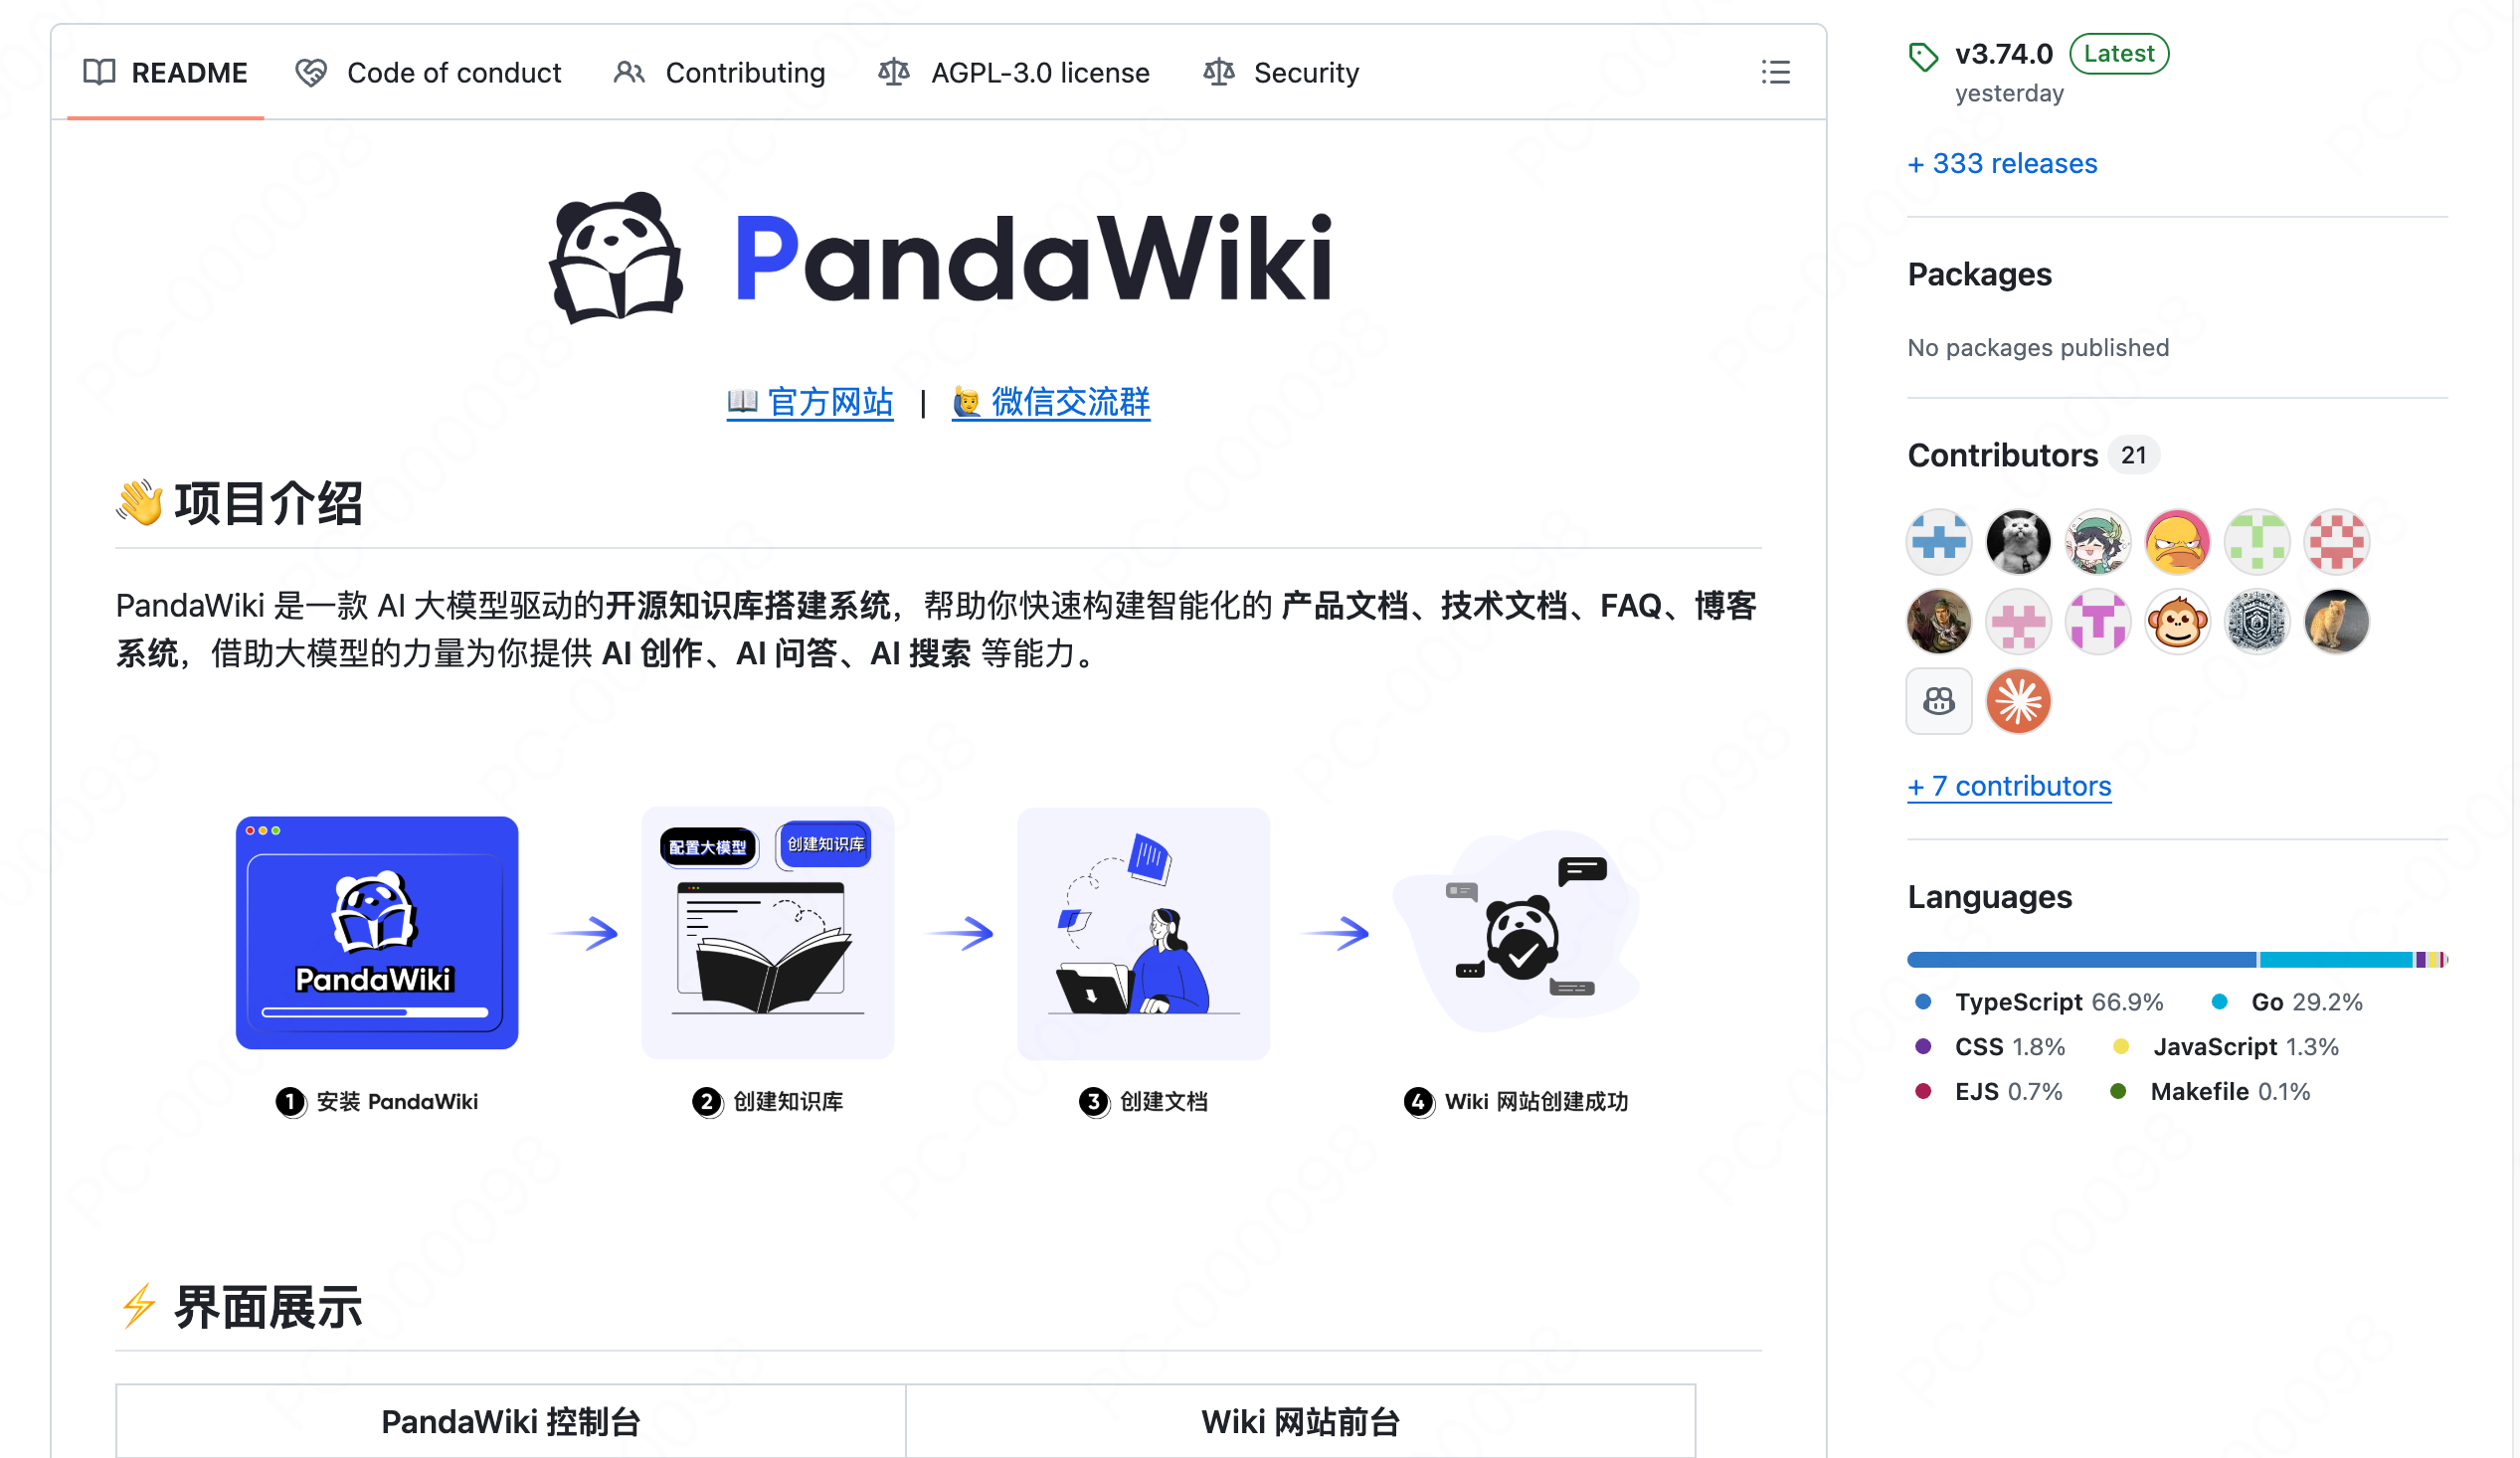Show the + 333 releases list

tap(2002, 163)
